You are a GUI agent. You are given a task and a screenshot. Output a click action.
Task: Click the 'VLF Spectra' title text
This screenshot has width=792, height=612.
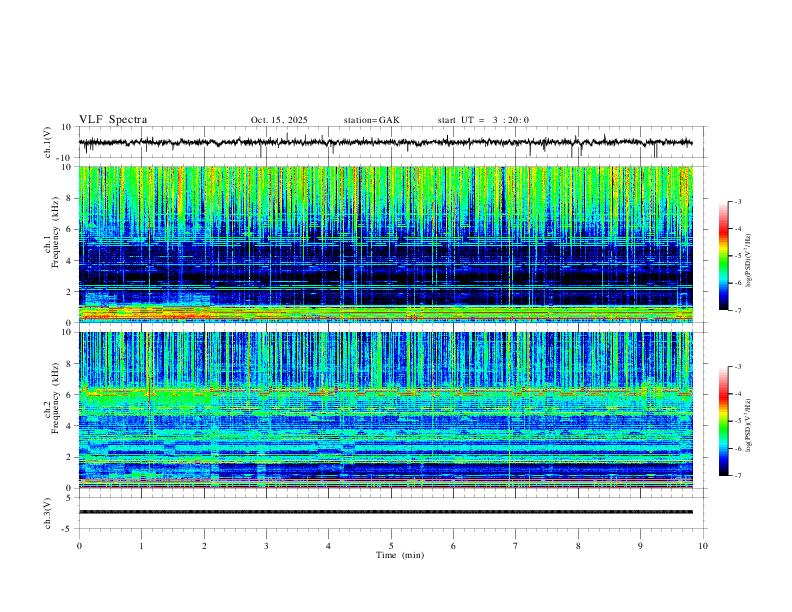[x=113, y=120]
